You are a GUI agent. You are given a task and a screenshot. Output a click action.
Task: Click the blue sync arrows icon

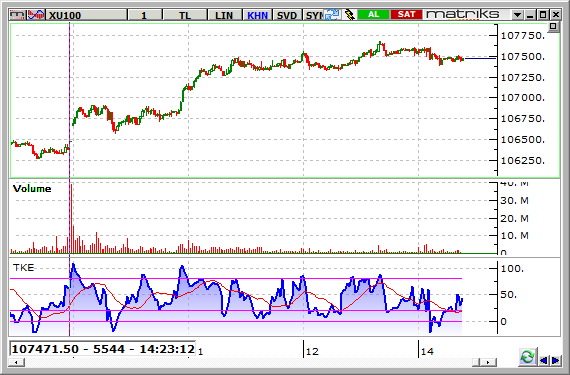[332, 15]
